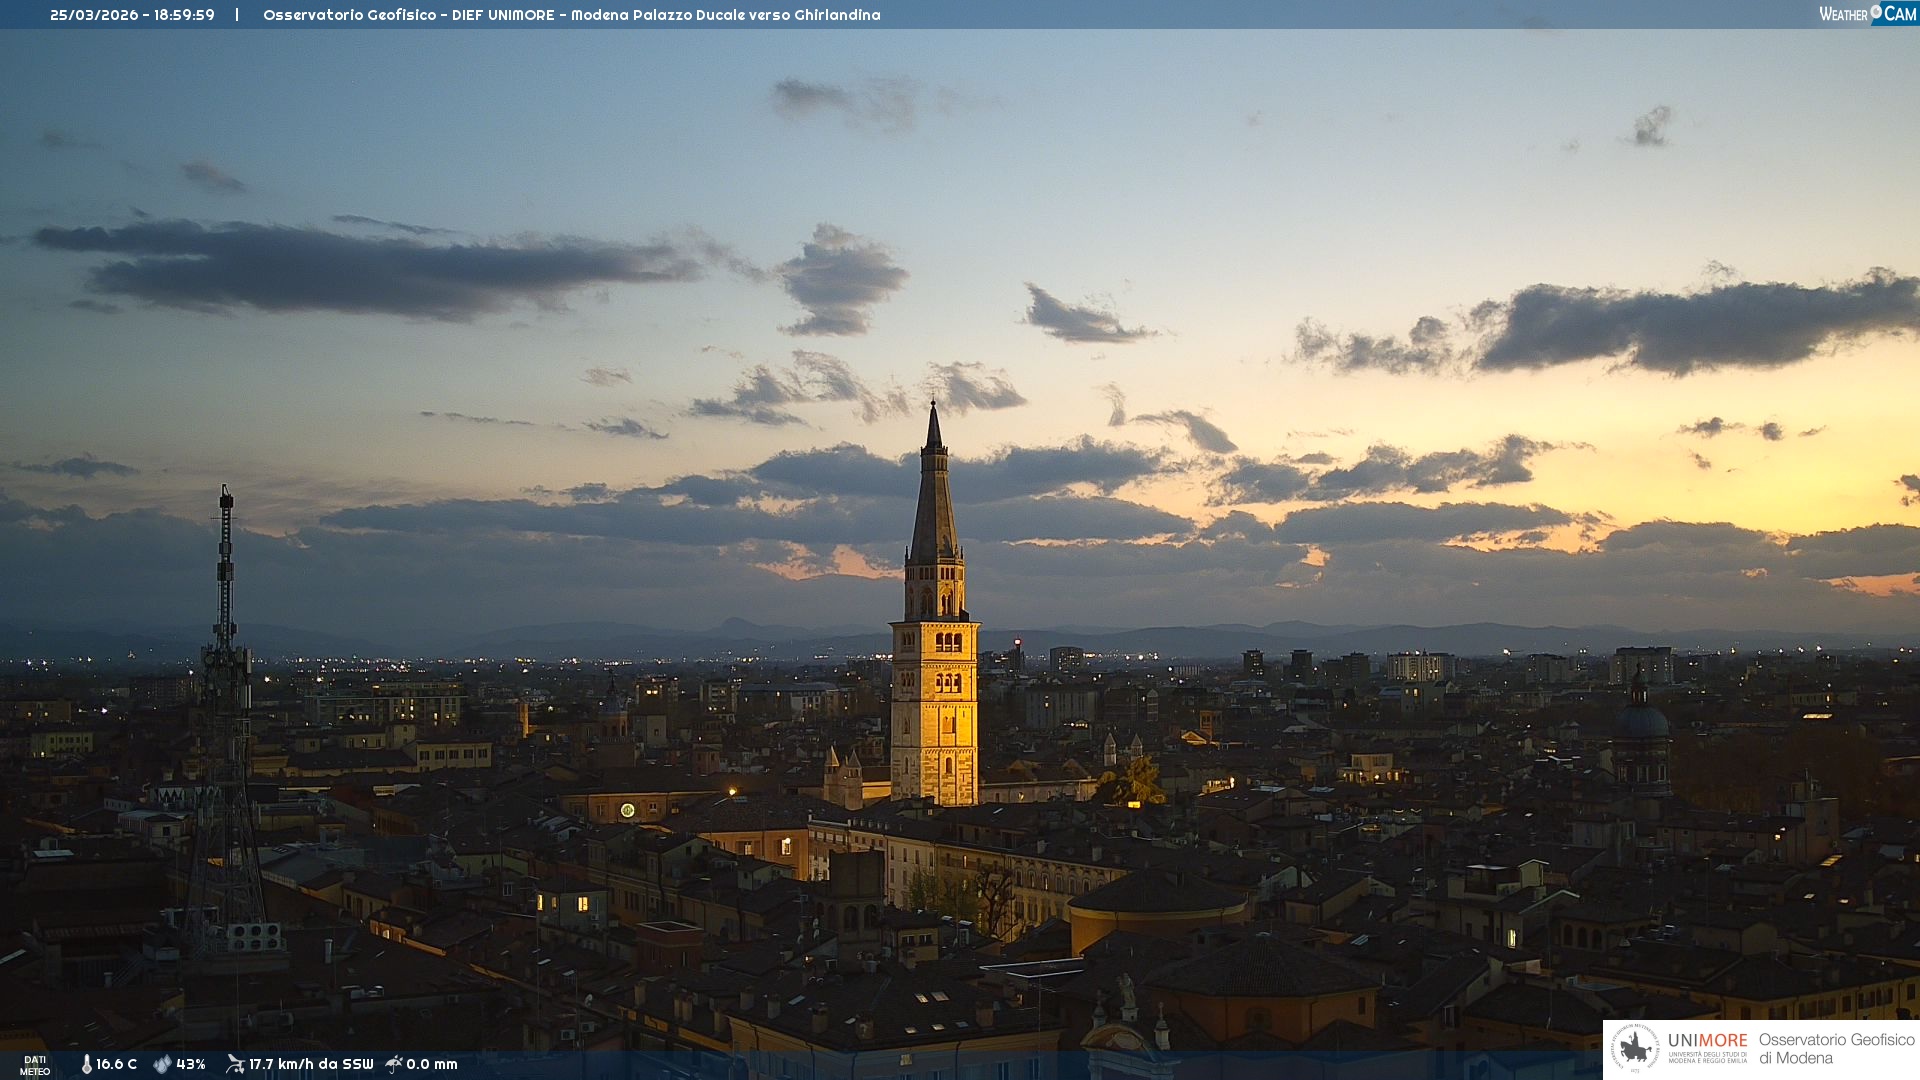Viewport: 1920px width, 1080px height.
Task: Click the church dome on the right
Action: click(1641, 720)
